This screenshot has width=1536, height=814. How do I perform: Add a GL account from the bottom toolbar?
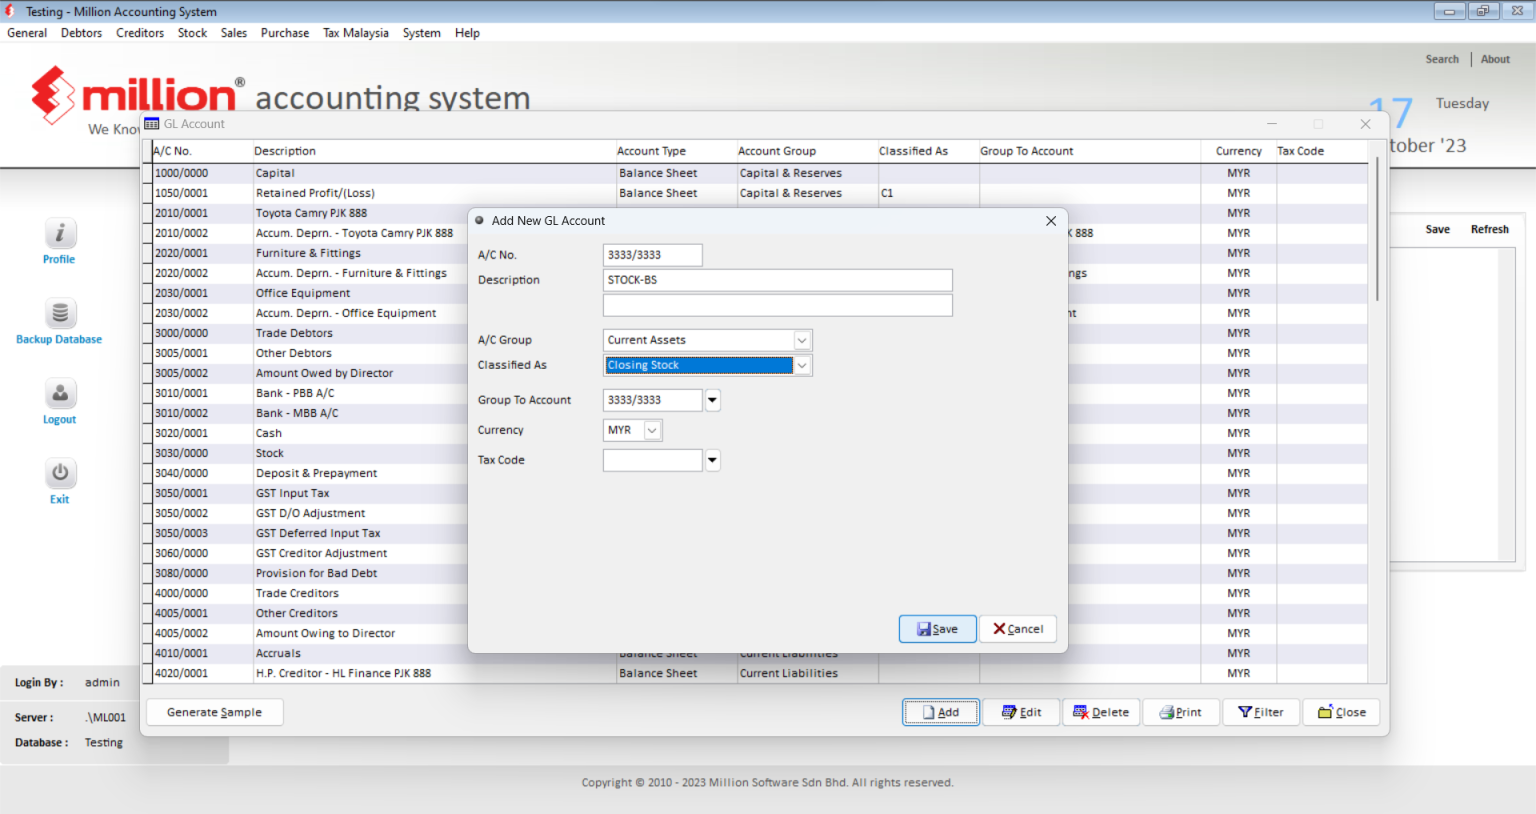pos(941,712)
